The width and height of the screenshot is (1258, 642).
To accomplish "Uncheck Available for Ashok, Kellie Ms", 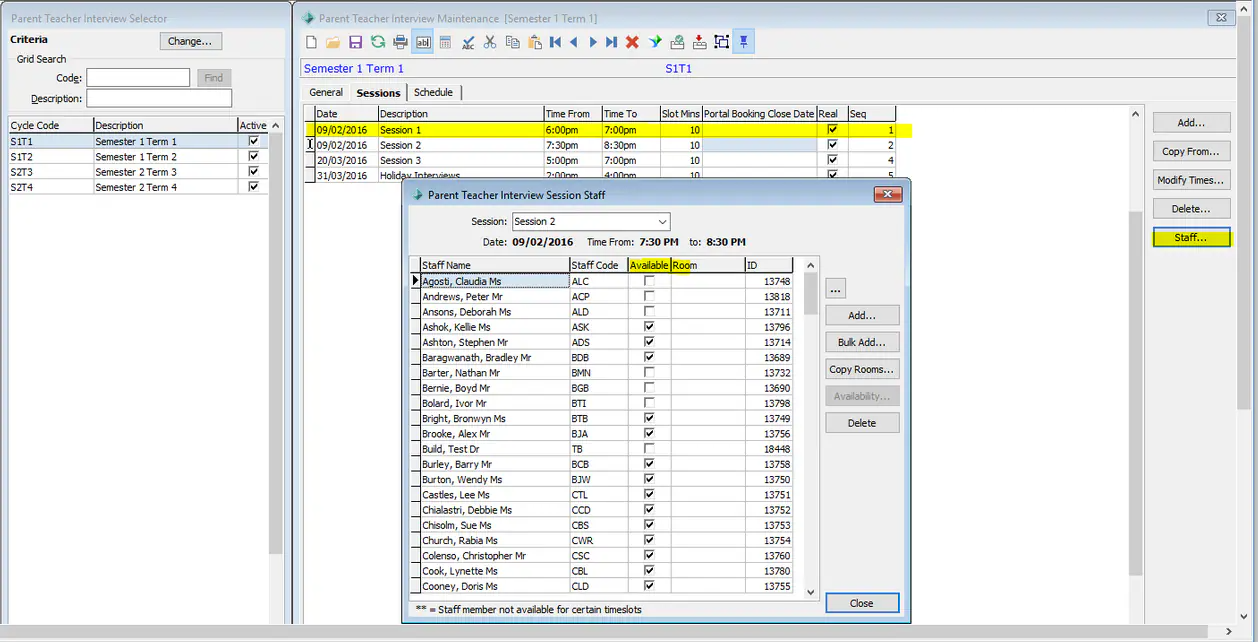I will 649,327.
